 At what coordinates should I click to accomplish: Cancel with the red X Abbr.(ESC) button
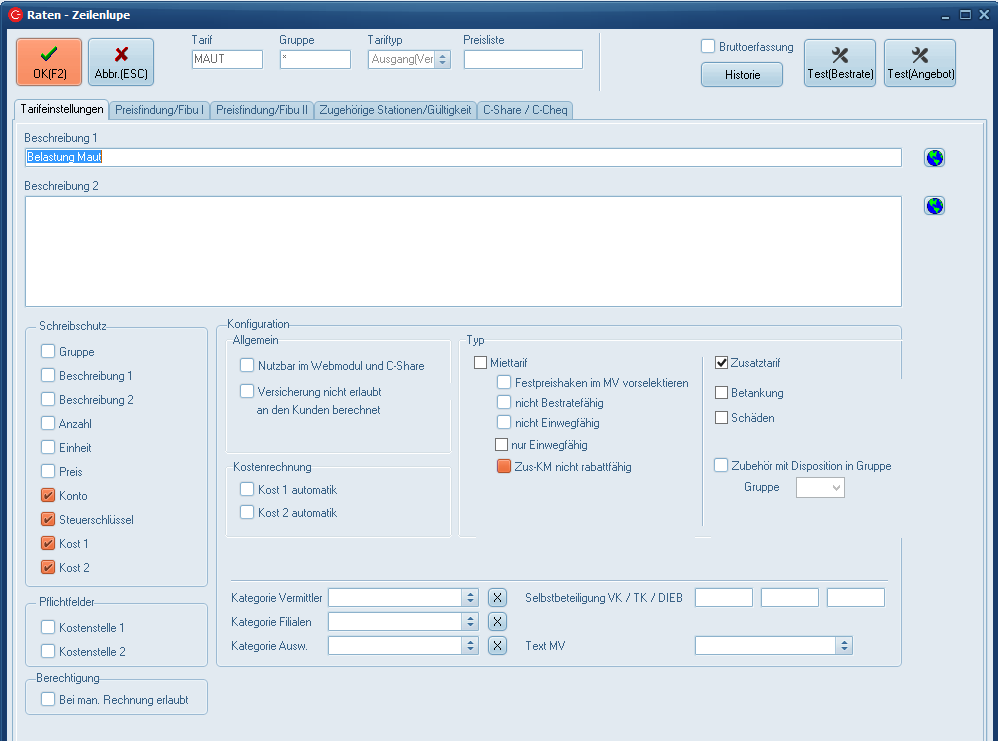point(121,62)
